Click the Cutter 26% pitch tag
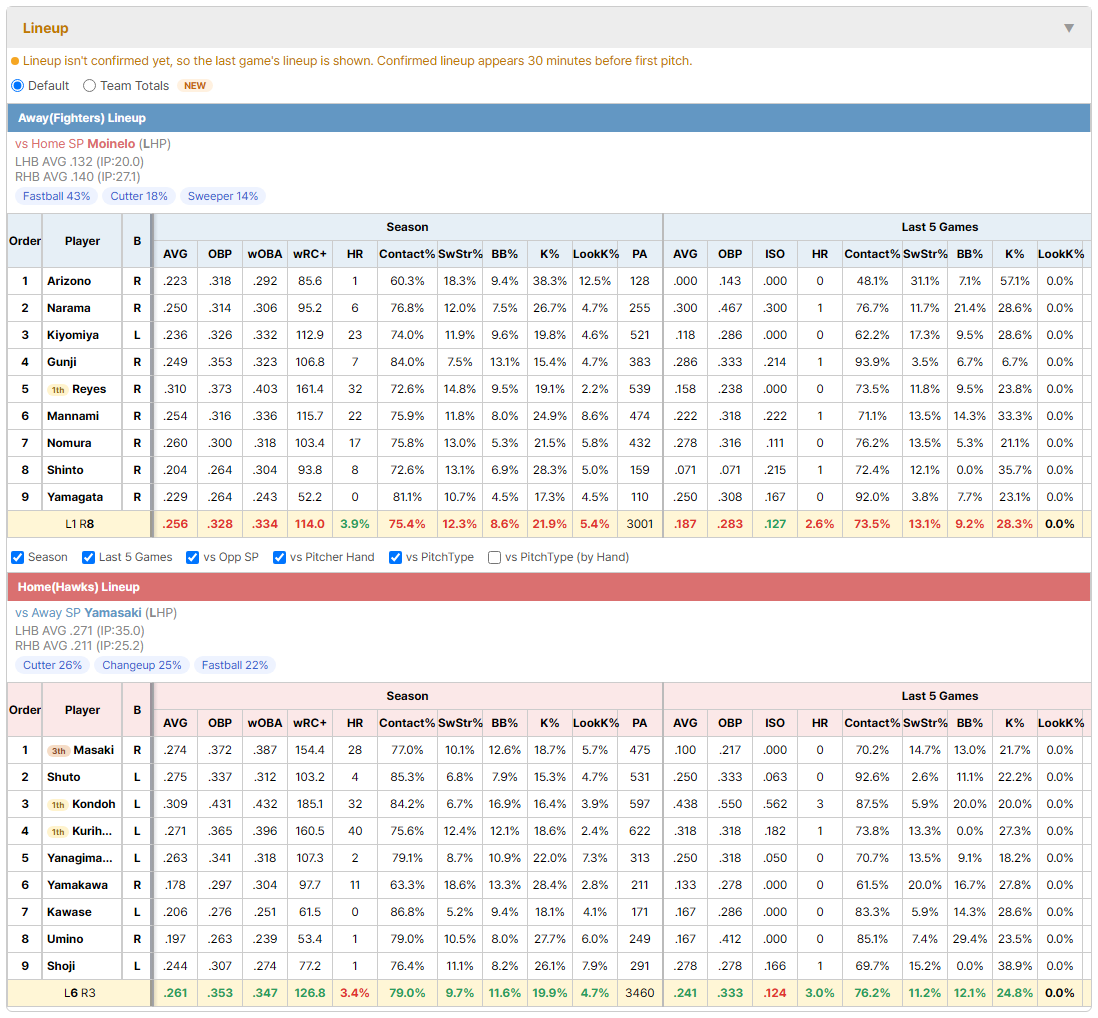This screenshot has height=1018, width=1098. pyautogui.click(x=53, y=665)
